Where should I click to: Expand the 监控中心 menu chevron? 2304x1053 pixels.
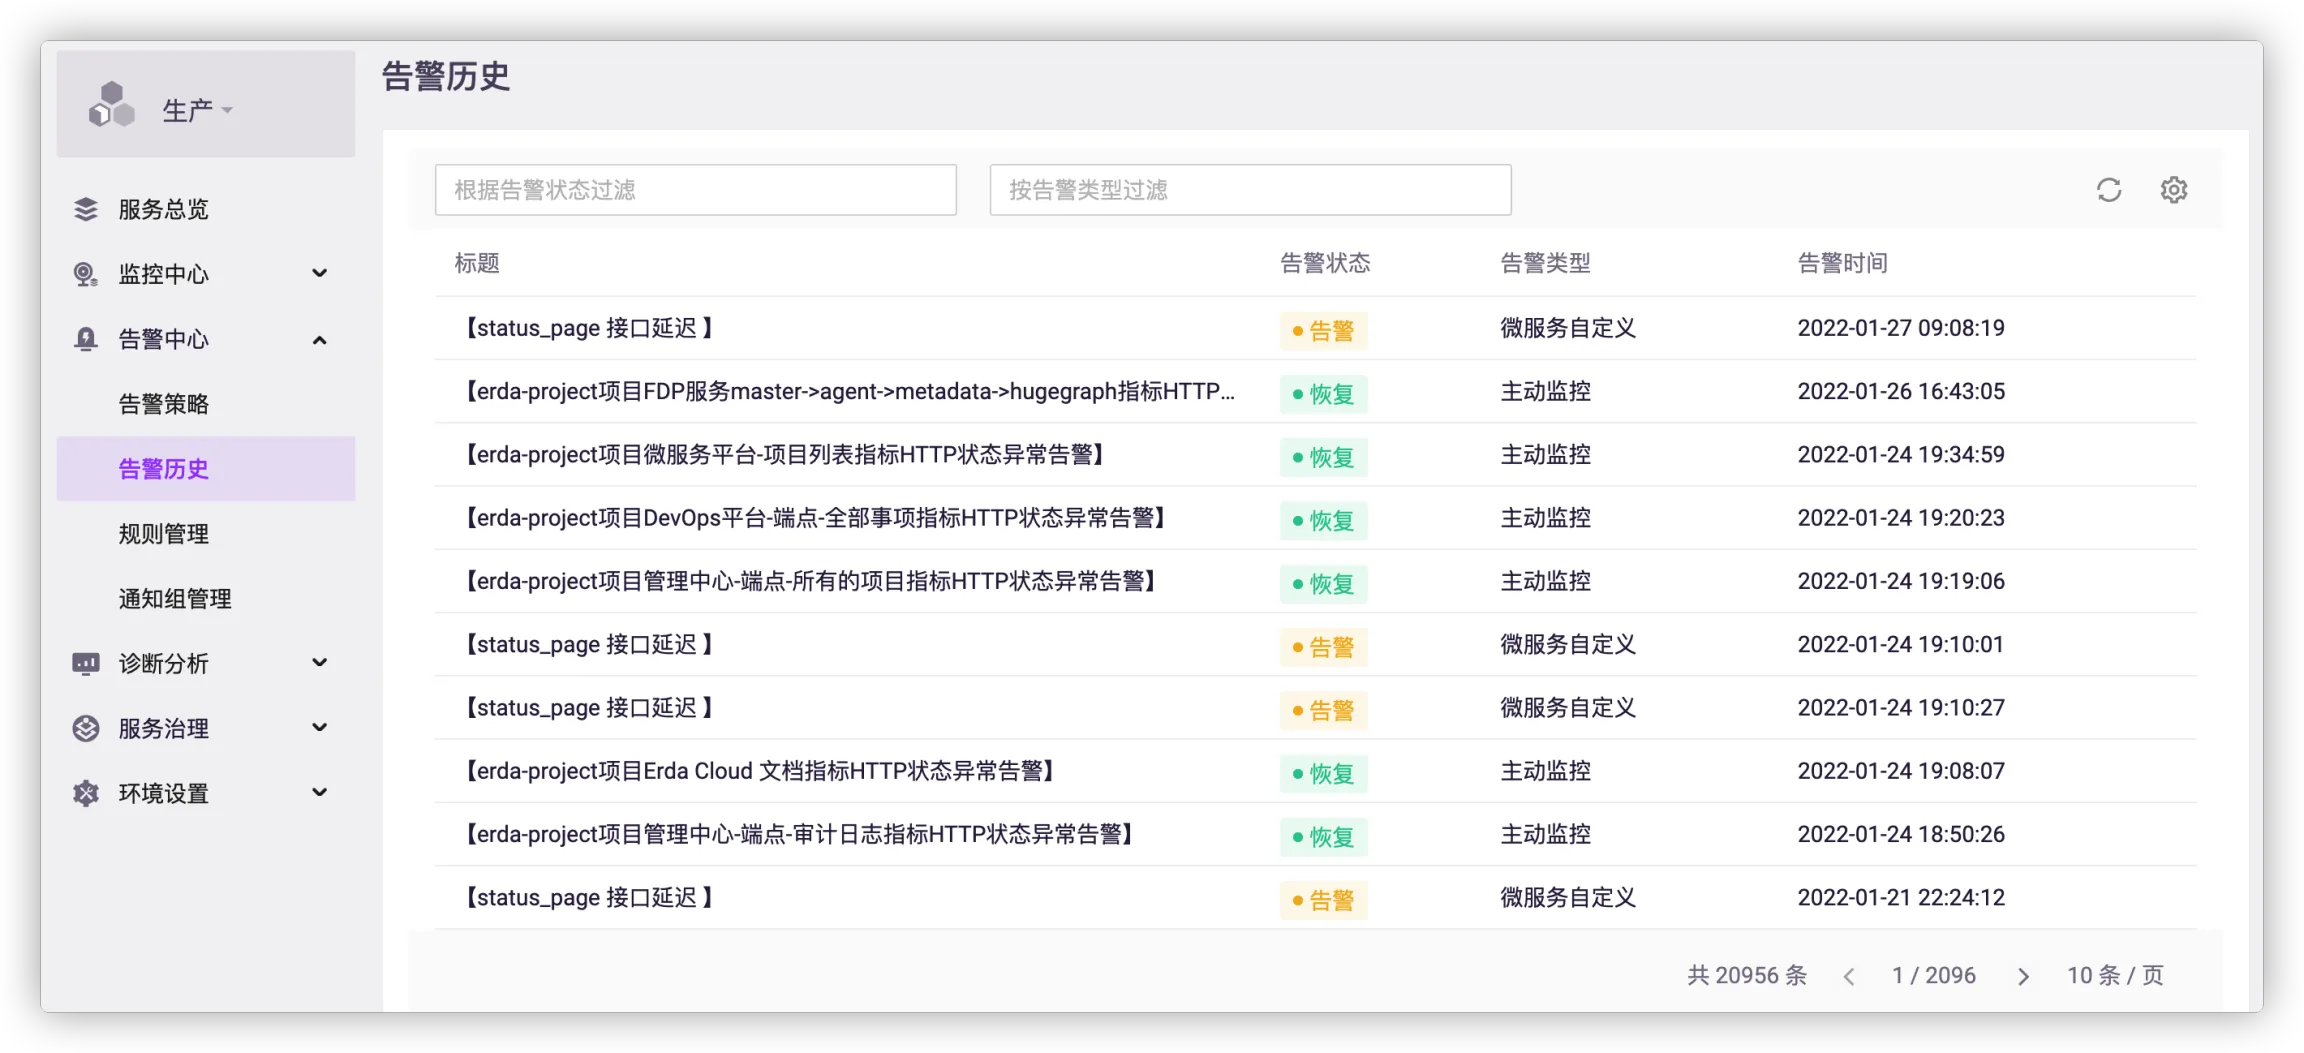pyautogui.click(x=319, y=273)
